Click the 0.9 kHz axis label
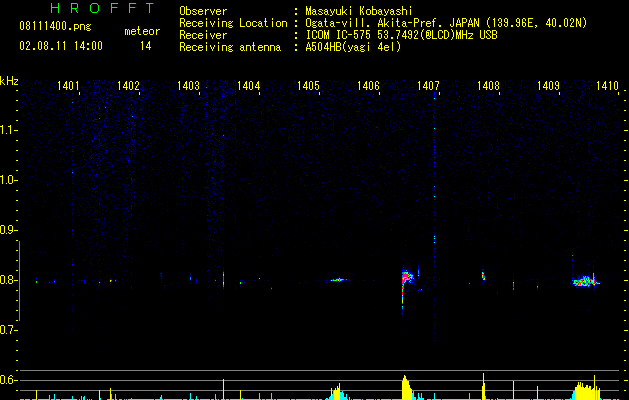 click(7, 230)
